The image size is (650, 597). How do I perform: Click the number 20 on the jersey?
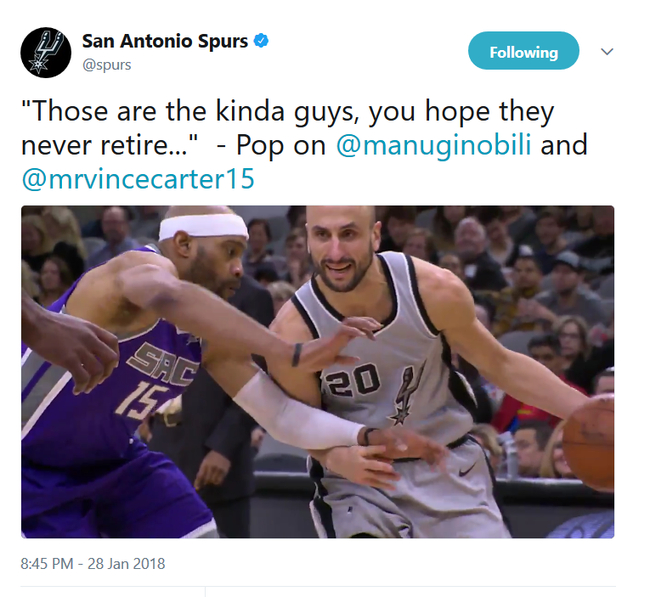click(x=353, y=380)
